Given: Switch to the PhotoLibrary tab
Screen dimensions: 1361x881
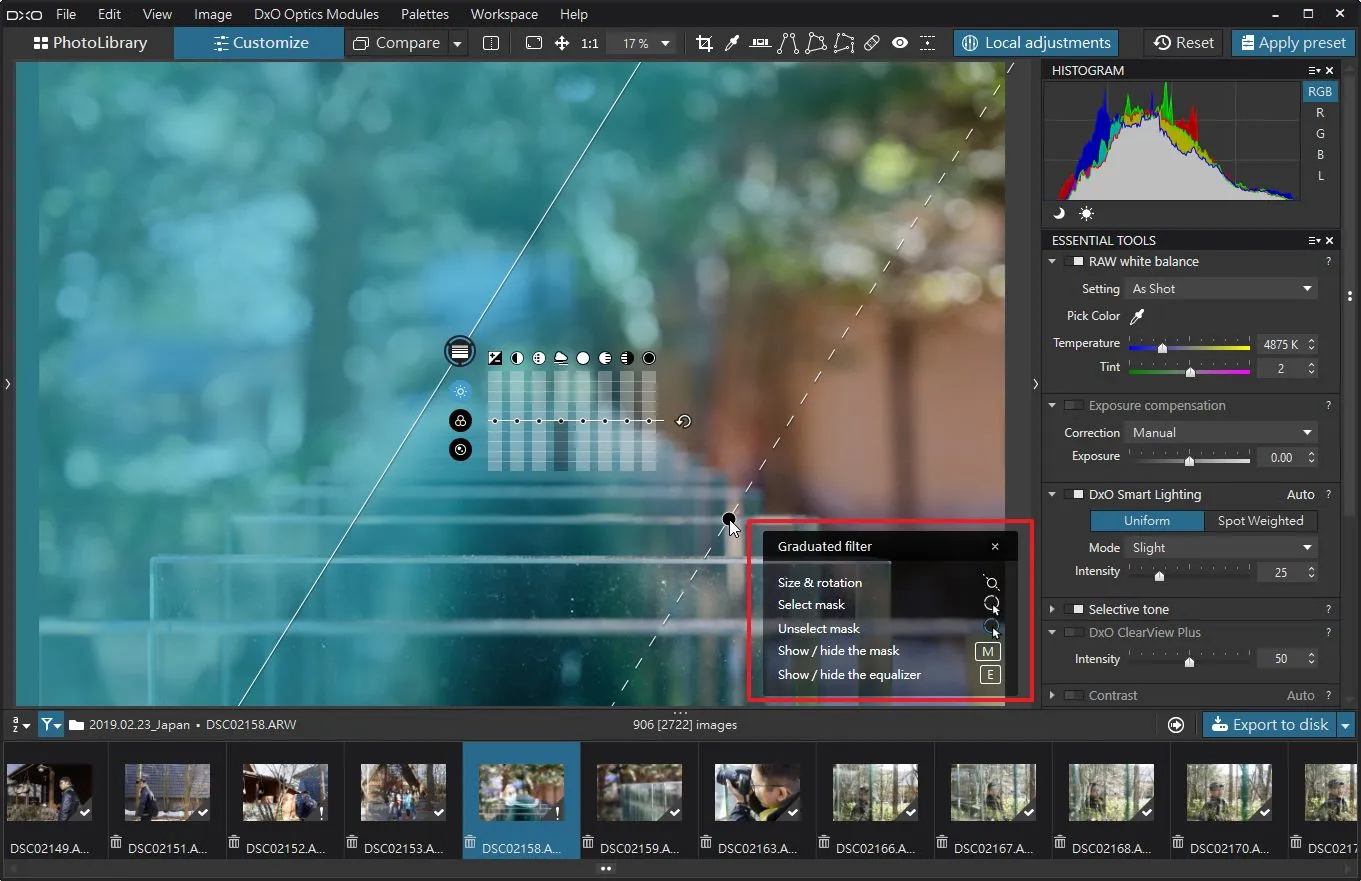Looking at the screenshot, I should coord(90,43).
